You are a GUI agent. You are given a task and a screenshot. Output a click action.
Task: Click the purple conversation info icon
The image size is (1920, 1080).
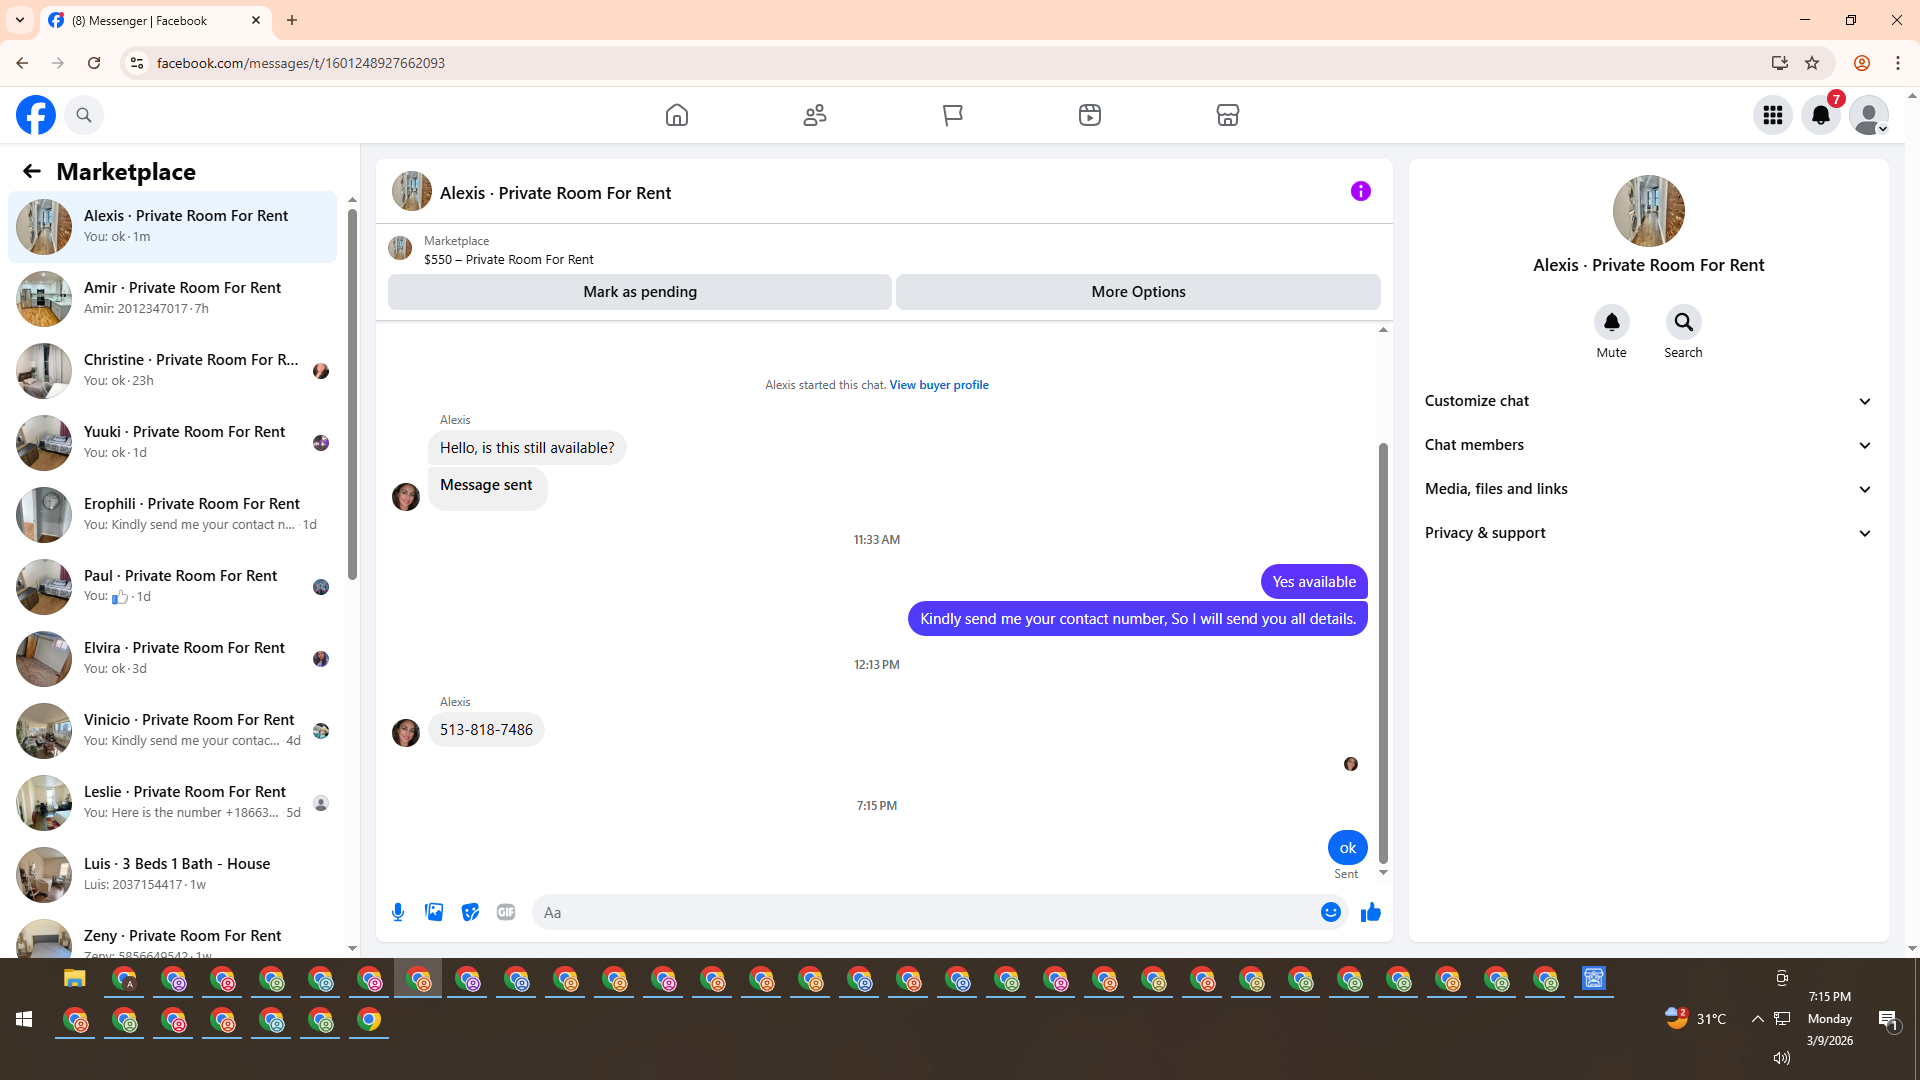1360,191
